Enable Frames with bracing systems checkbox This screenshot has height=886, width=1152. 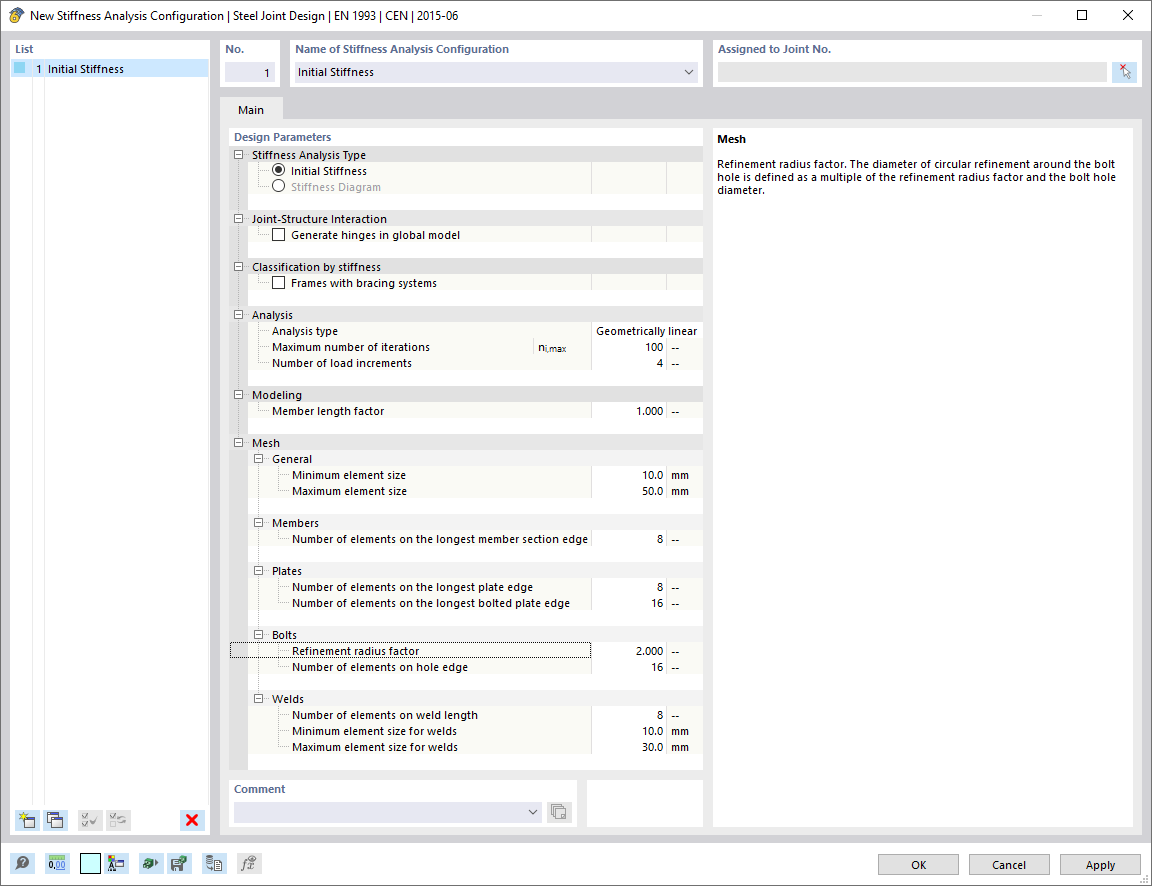[x=278, y=283]
